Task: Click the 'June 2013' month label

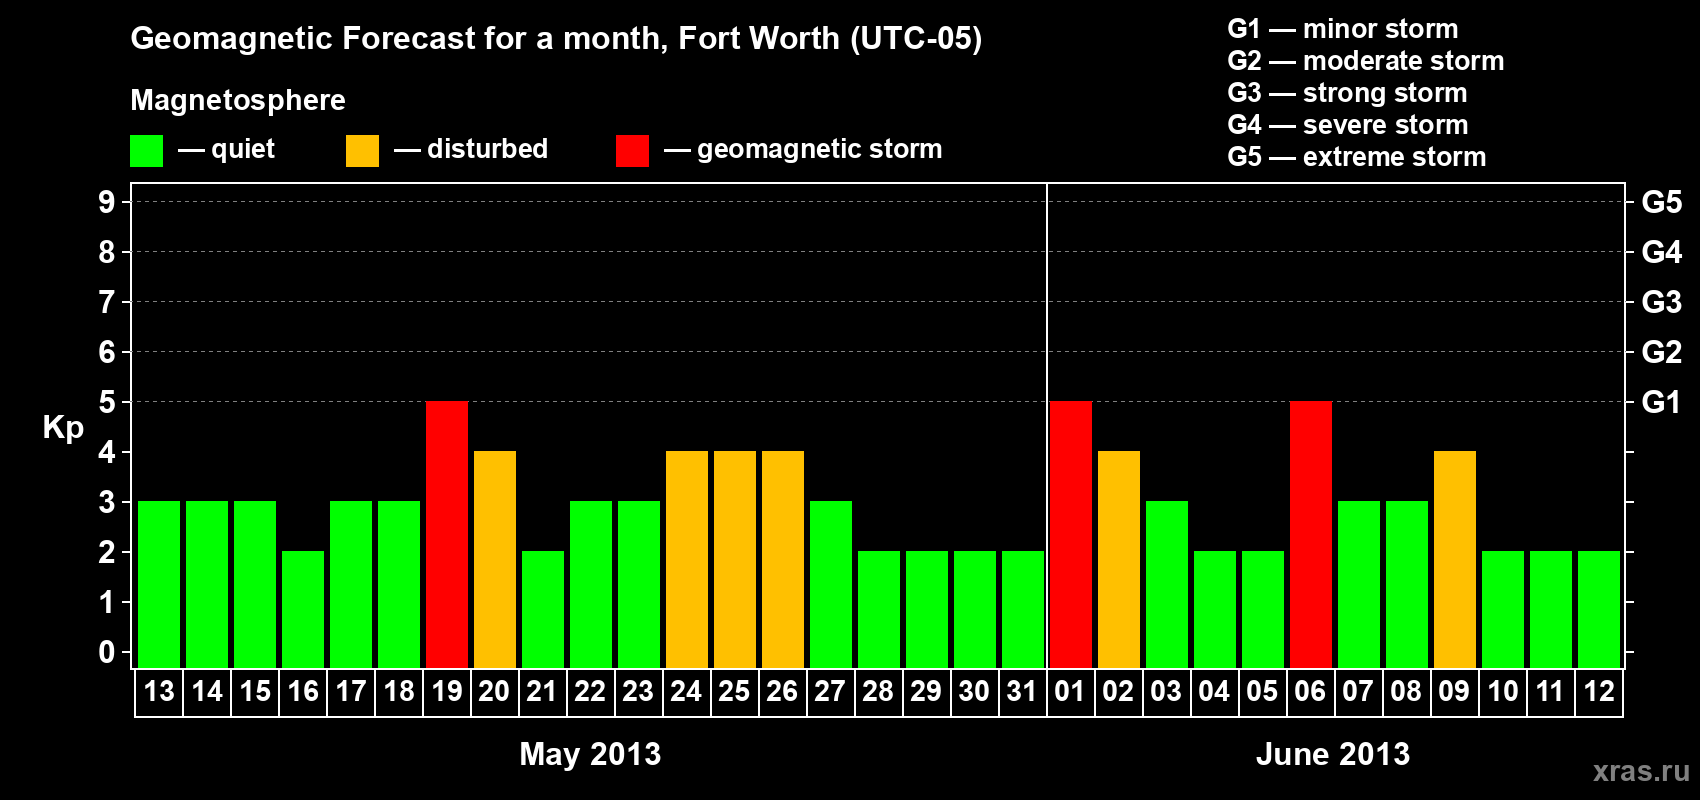Action: point(1333,754)
